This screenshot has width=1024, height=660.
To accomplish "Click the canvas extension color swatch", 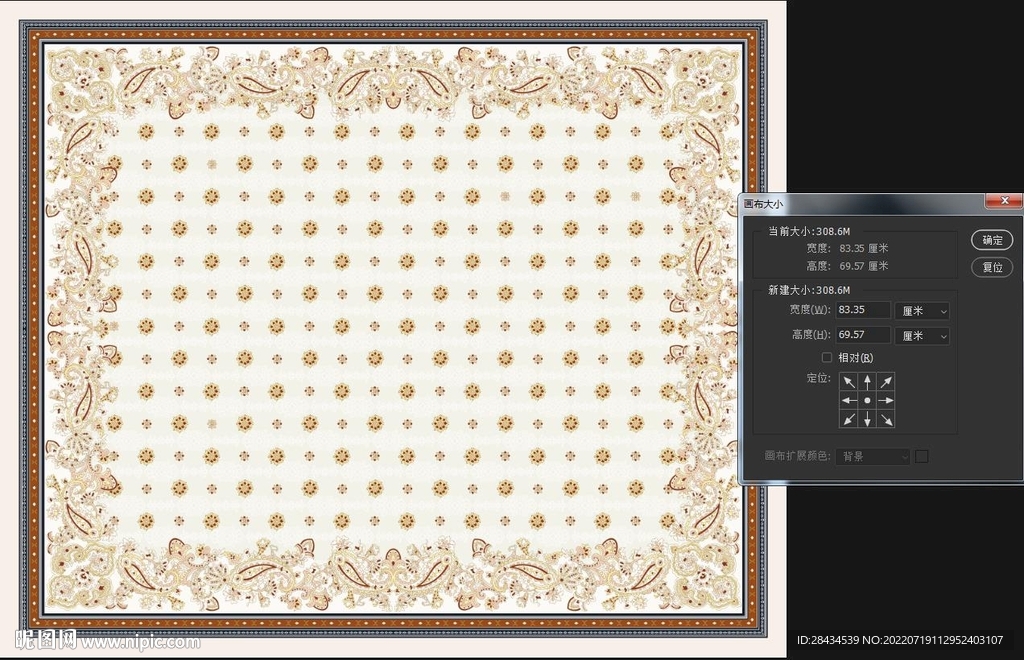I will (922, 456).
